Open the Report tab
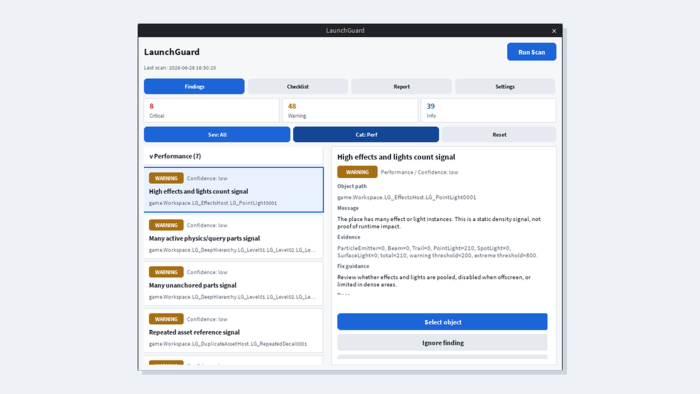The image size is (700, 394). tap(401, 87)
